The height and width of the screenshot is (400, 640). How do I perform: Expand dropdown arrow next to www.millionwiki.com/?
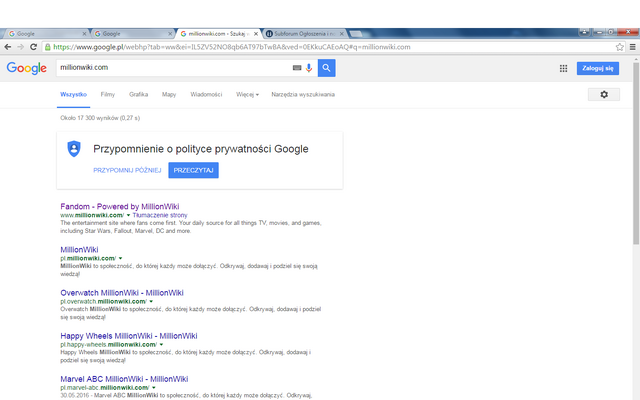pyautogui.click(x=128, y=215)
